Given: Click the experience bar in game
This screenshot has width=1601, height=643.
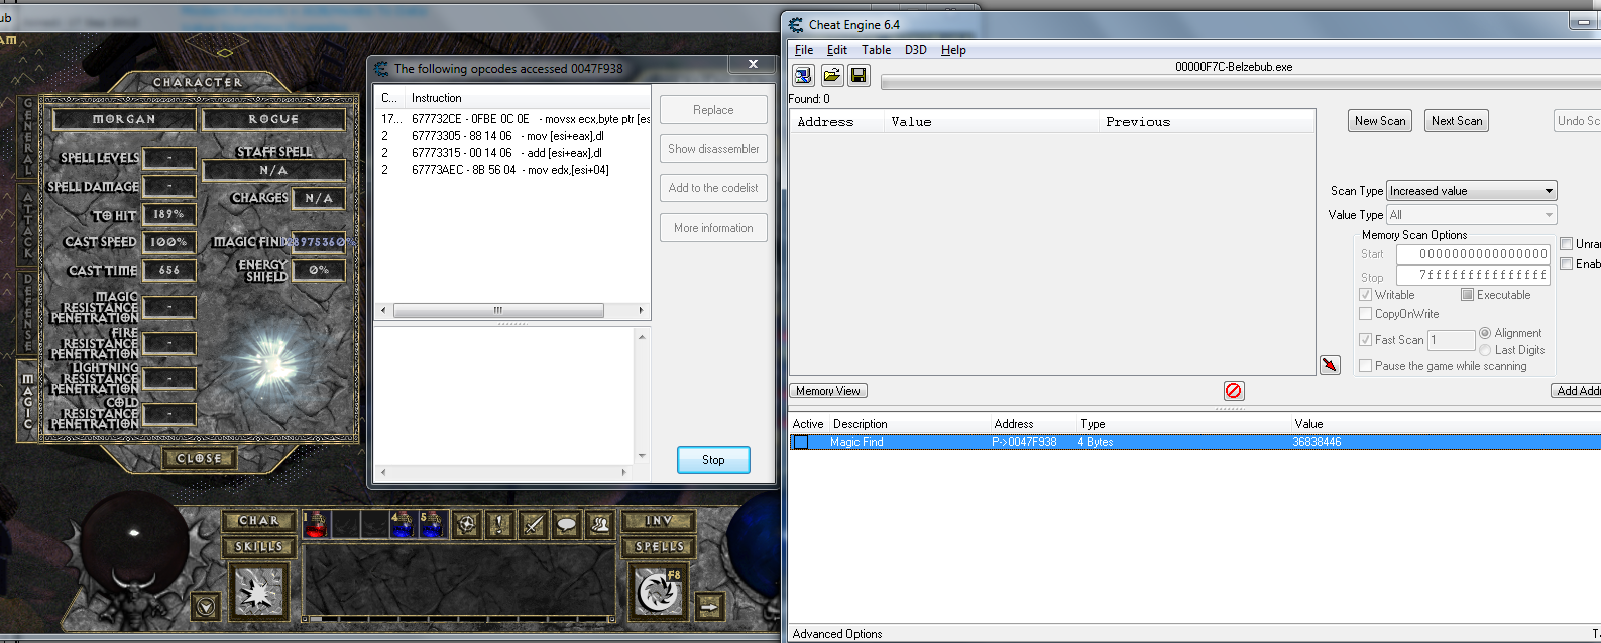Looking at the screenshot, I should point(459,620).
